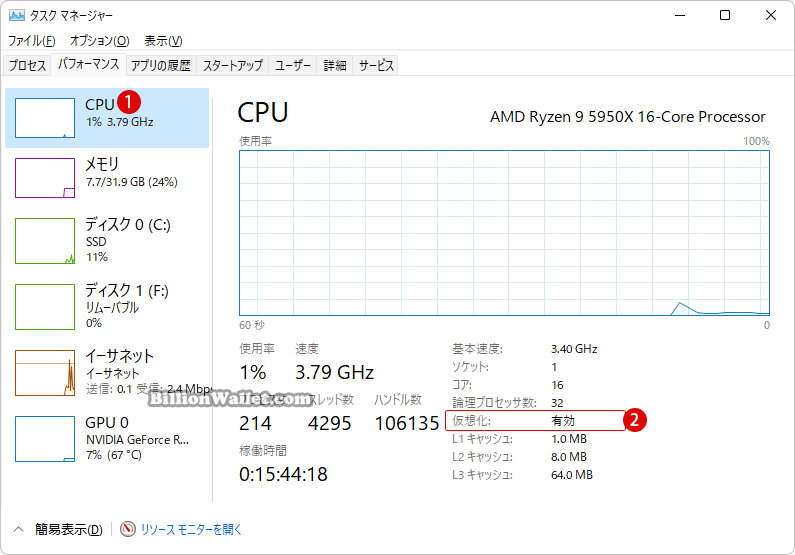The height and width of the screenshot is (555, 795).
Task: Open the 表示(V) menu
Action: pos(163,41)
